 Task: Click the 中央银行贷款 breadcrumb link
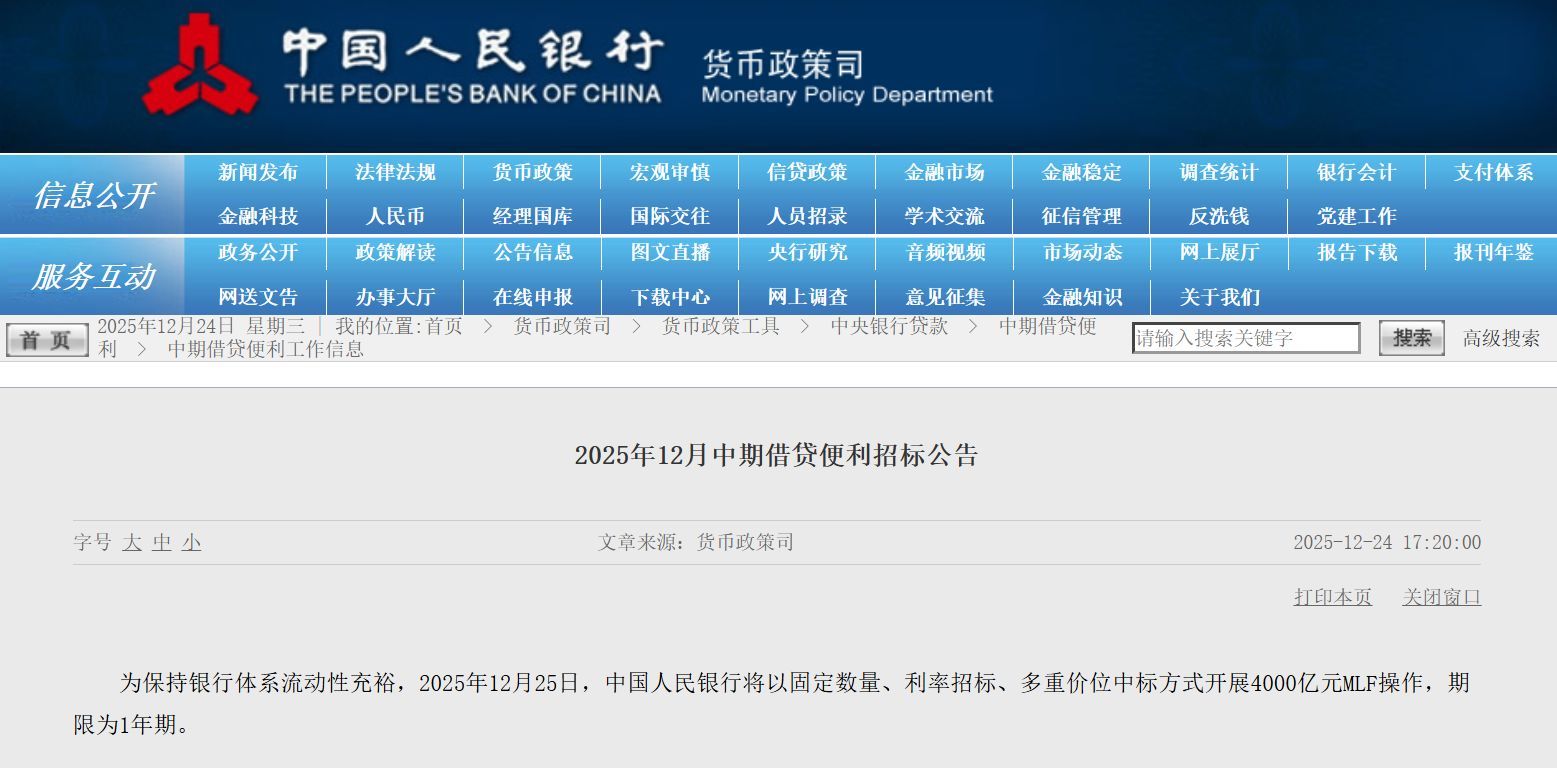(887, 326)
